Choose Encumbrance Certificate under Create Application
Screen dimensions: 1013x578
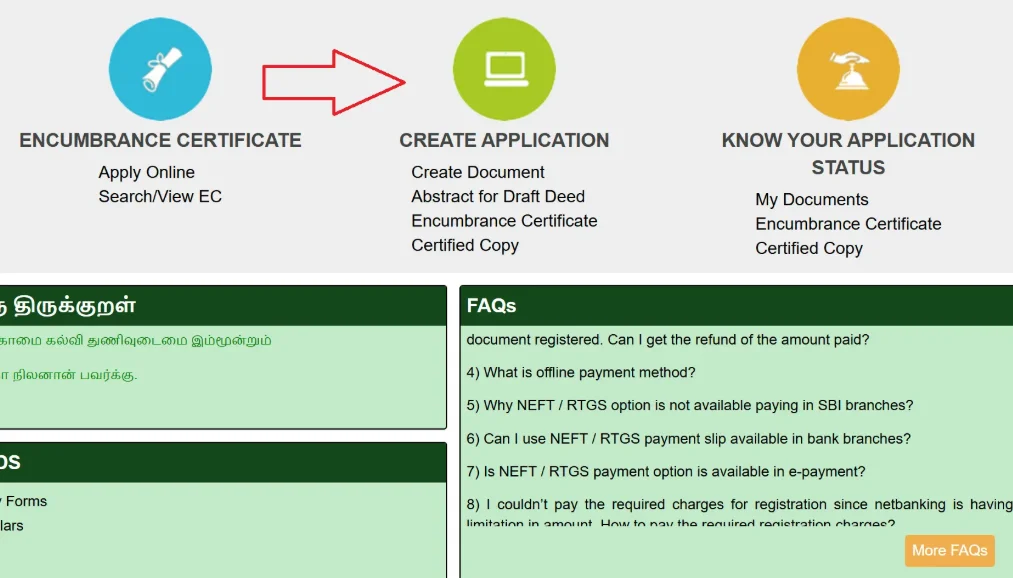point(504,221)
